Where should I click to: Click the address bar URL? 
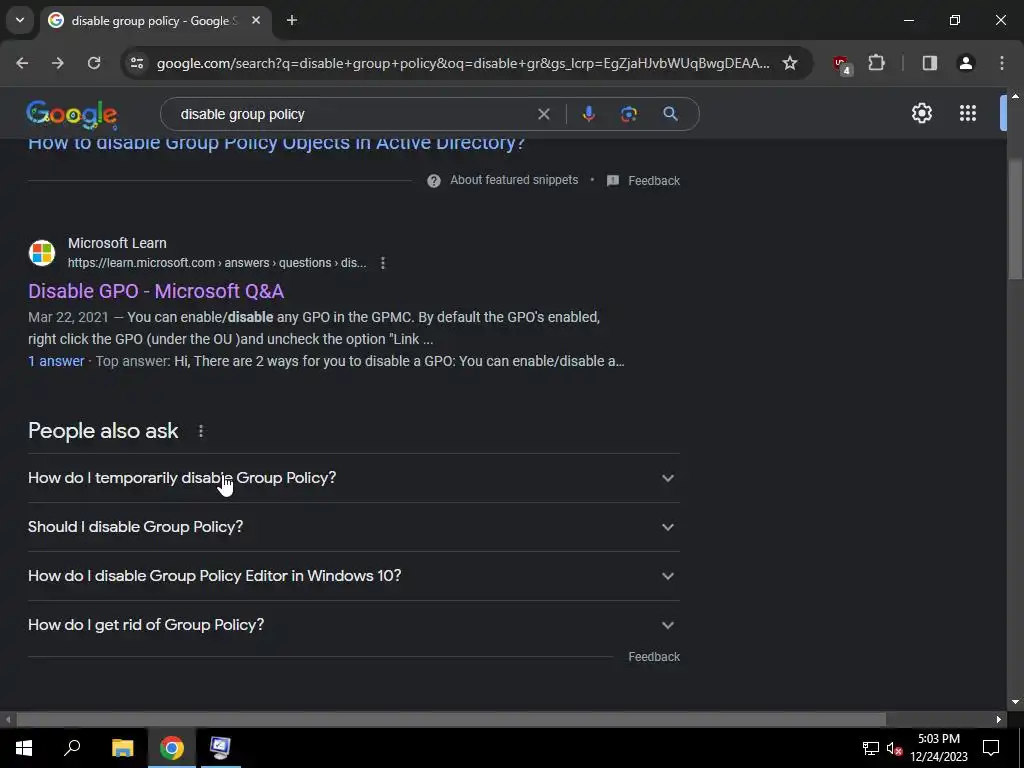click(463, 63)
